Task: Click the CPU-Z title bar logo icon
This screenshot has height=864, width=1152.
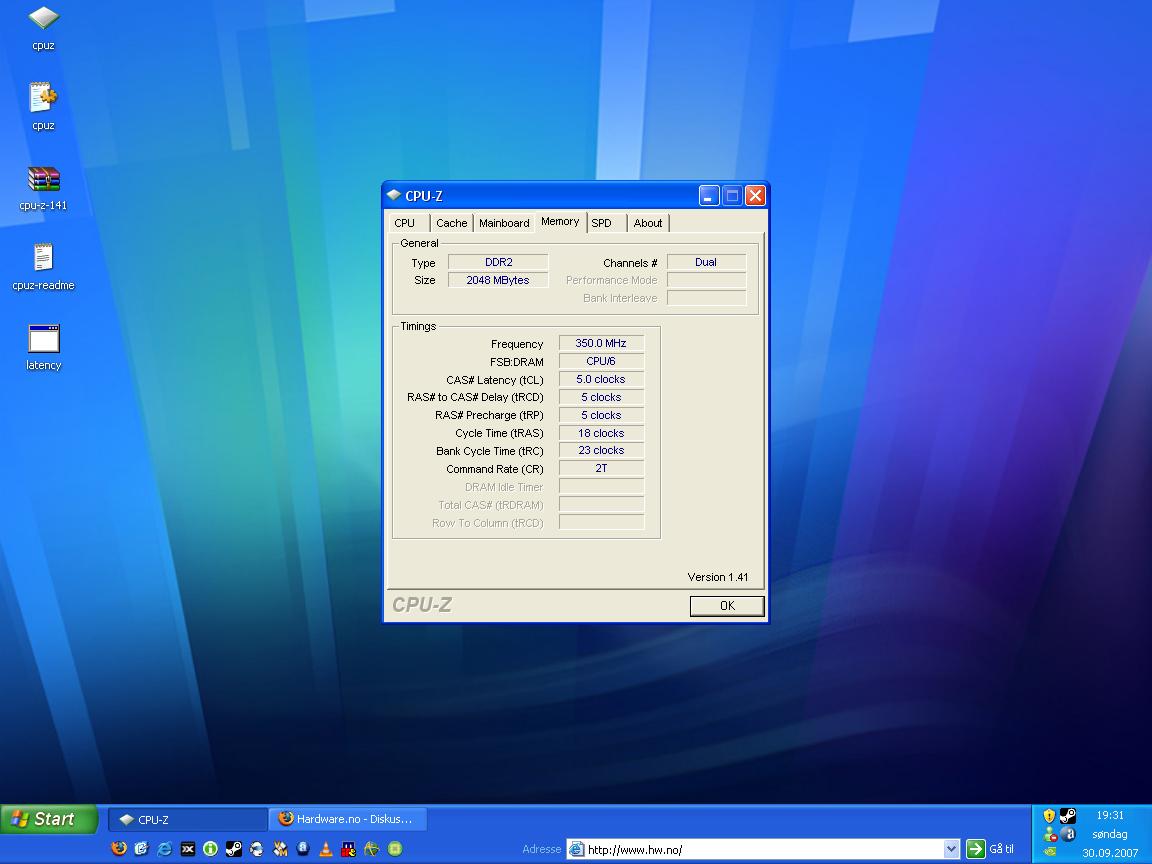Action: coord(394,195)
